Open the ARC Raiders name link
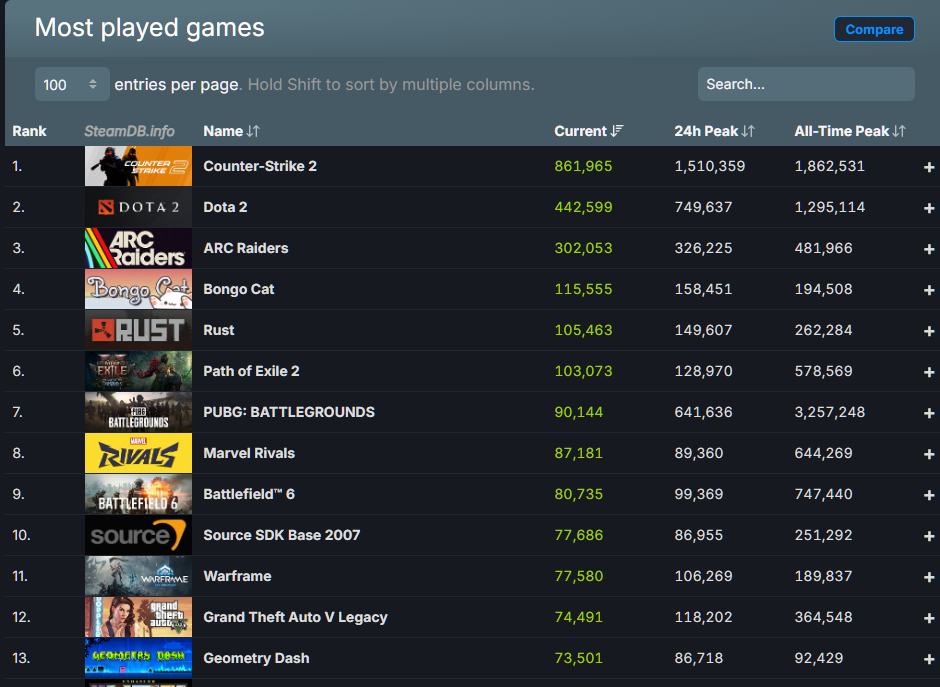940x687 pixels. [x=246, y=248]
